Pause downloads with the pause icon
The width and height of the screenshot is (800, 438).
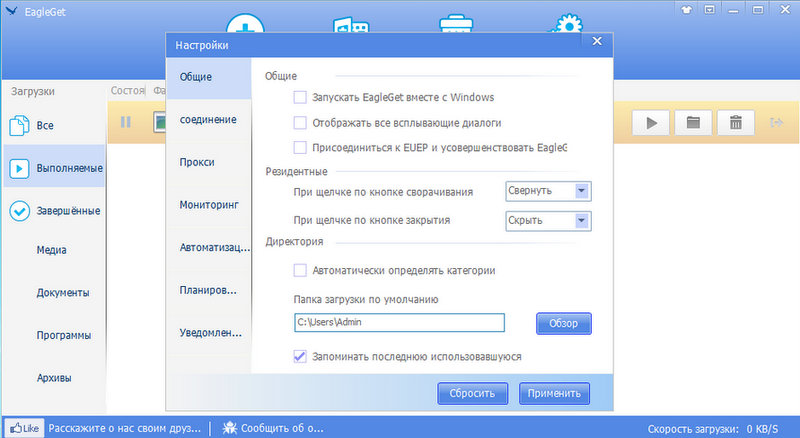(126, 122)
